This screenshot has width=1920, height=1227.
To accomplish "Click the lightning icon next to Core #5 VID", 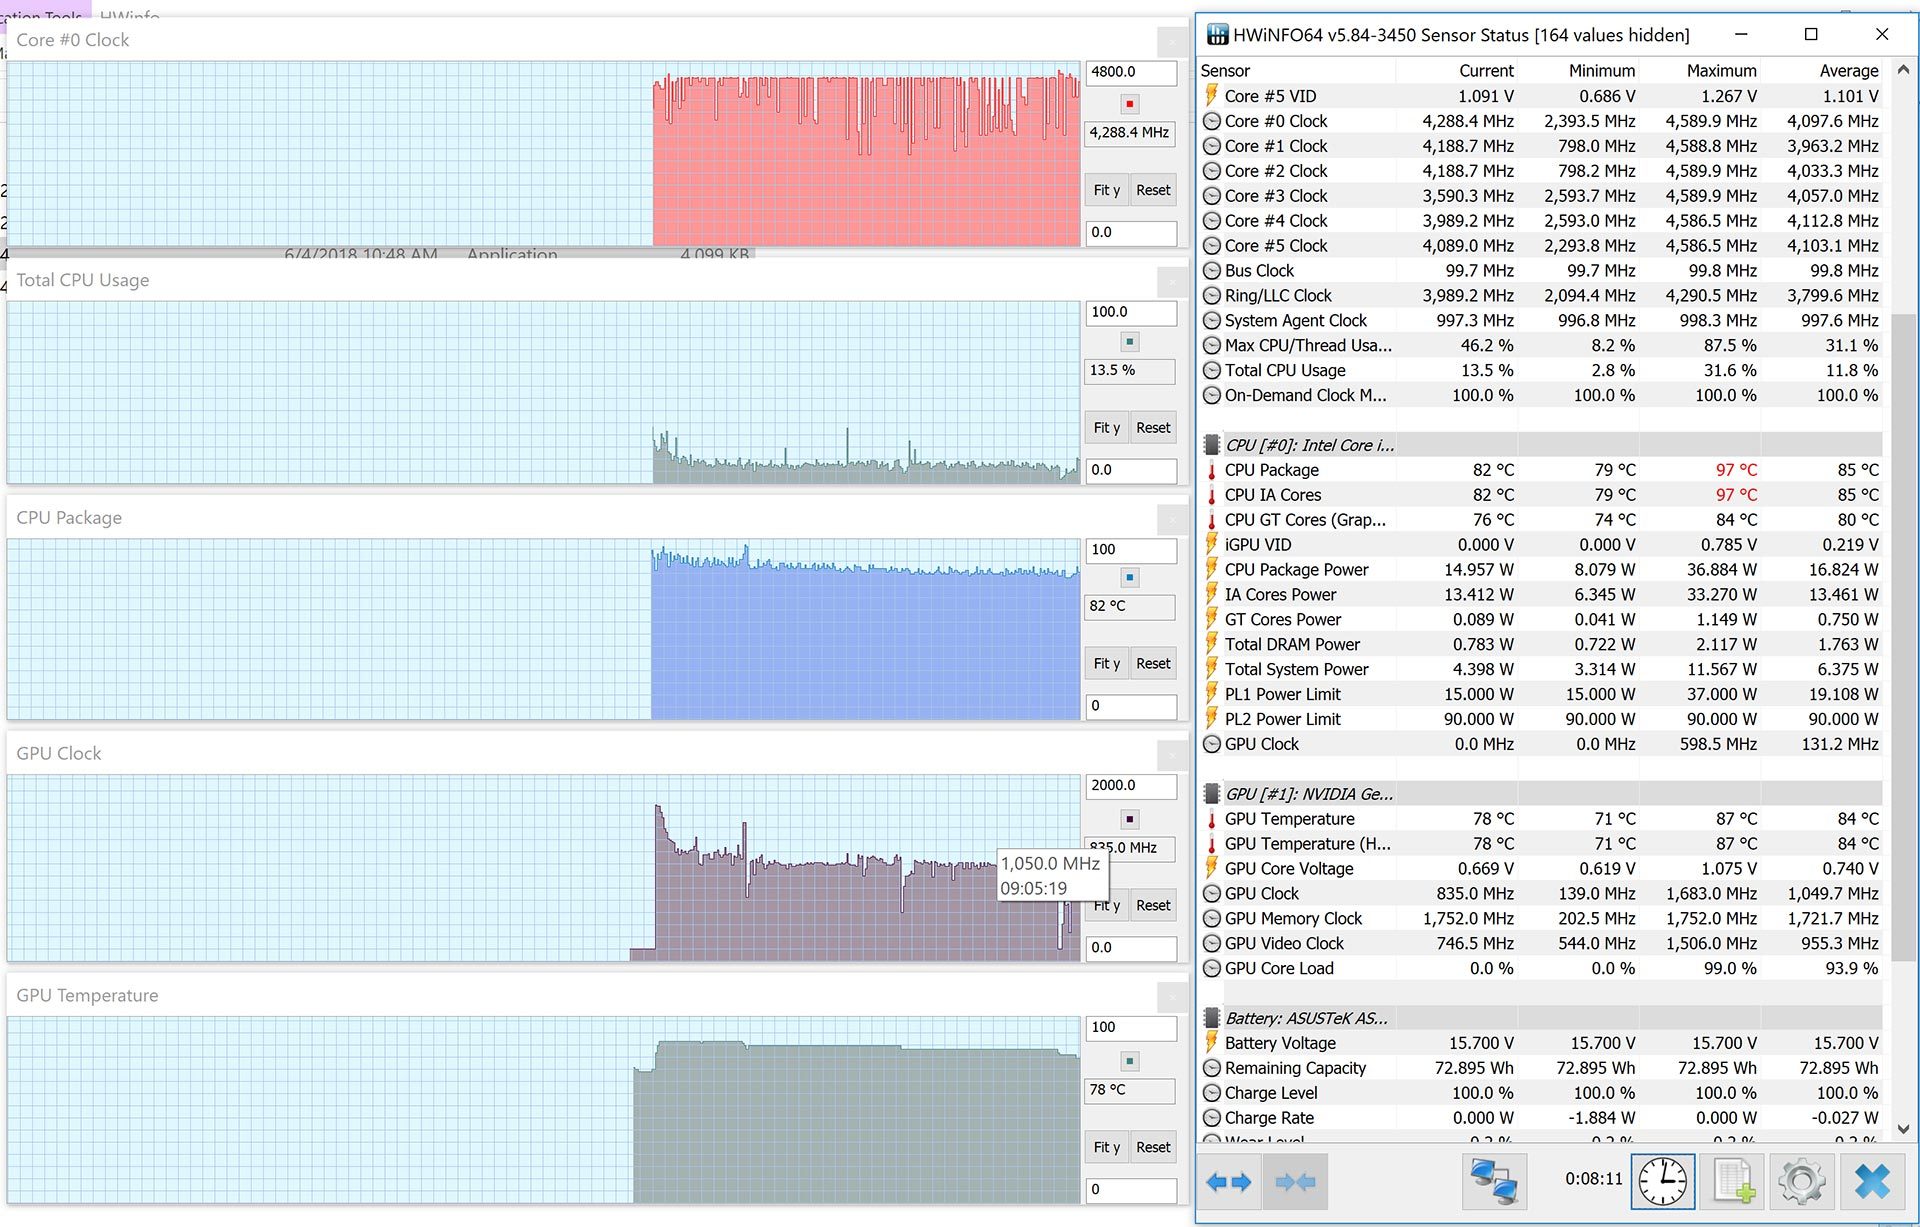I will 1212,96.
